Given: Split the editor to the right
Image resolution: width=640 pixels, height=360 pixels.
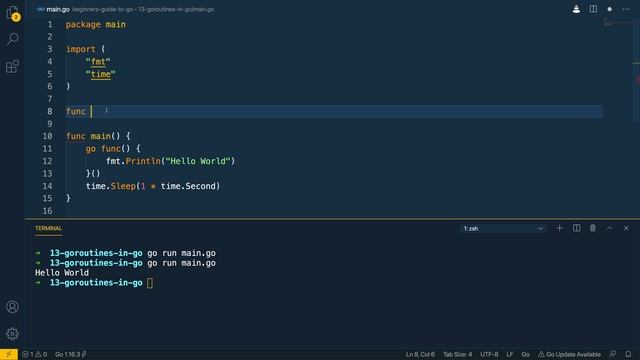Looking at the screenshot, I should click(x=593, y=9).
